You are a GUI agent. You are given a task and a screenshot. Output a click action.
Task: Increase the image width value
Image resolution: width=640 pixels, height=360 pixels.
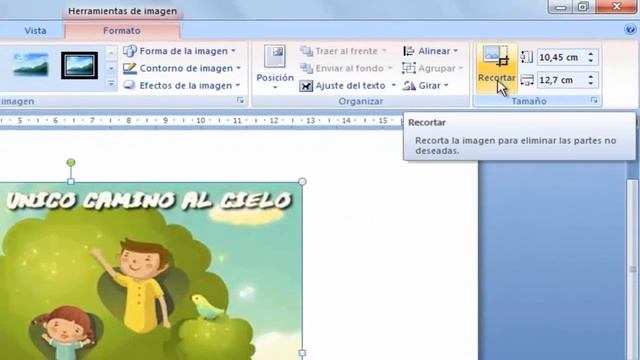coord(591,77)
